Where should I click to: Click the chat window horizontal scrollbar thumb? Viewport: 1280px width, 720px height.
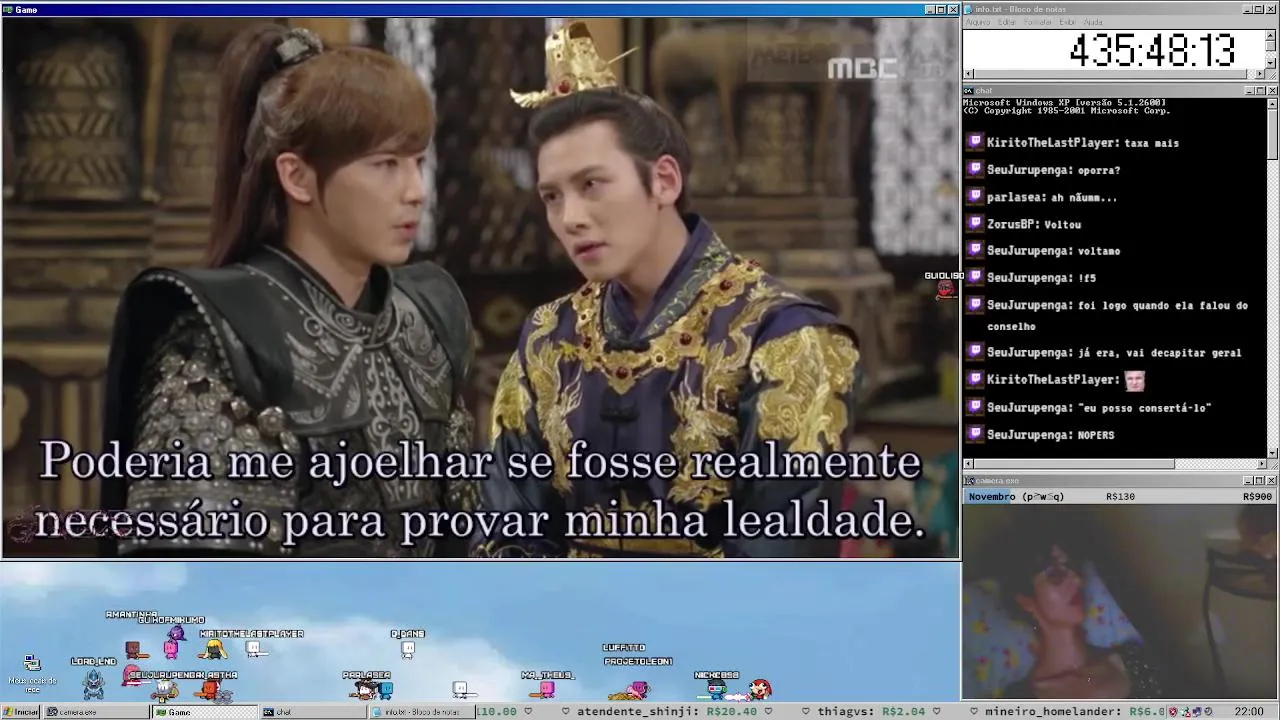pos(1074,464)
